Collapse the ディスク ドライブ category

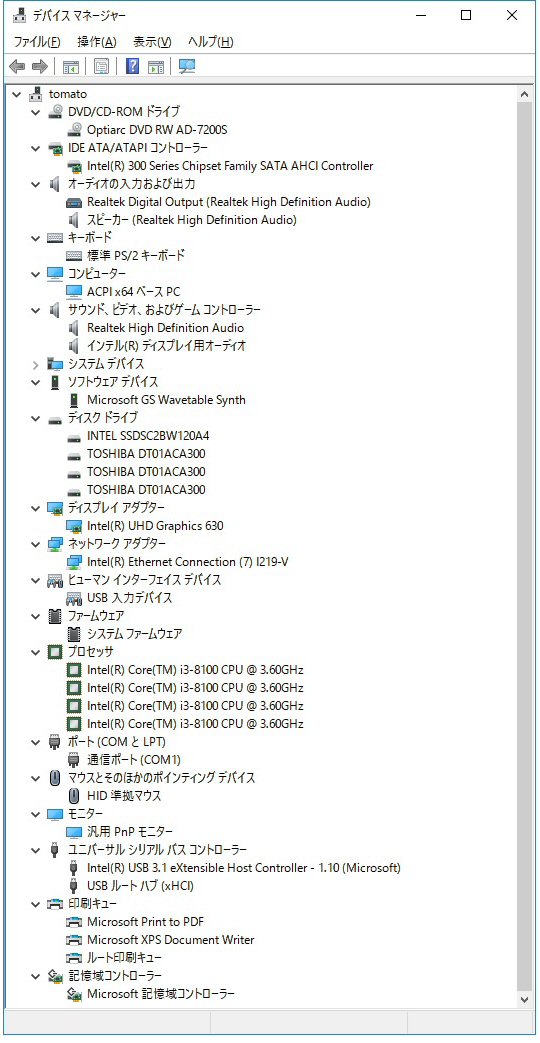36,418
